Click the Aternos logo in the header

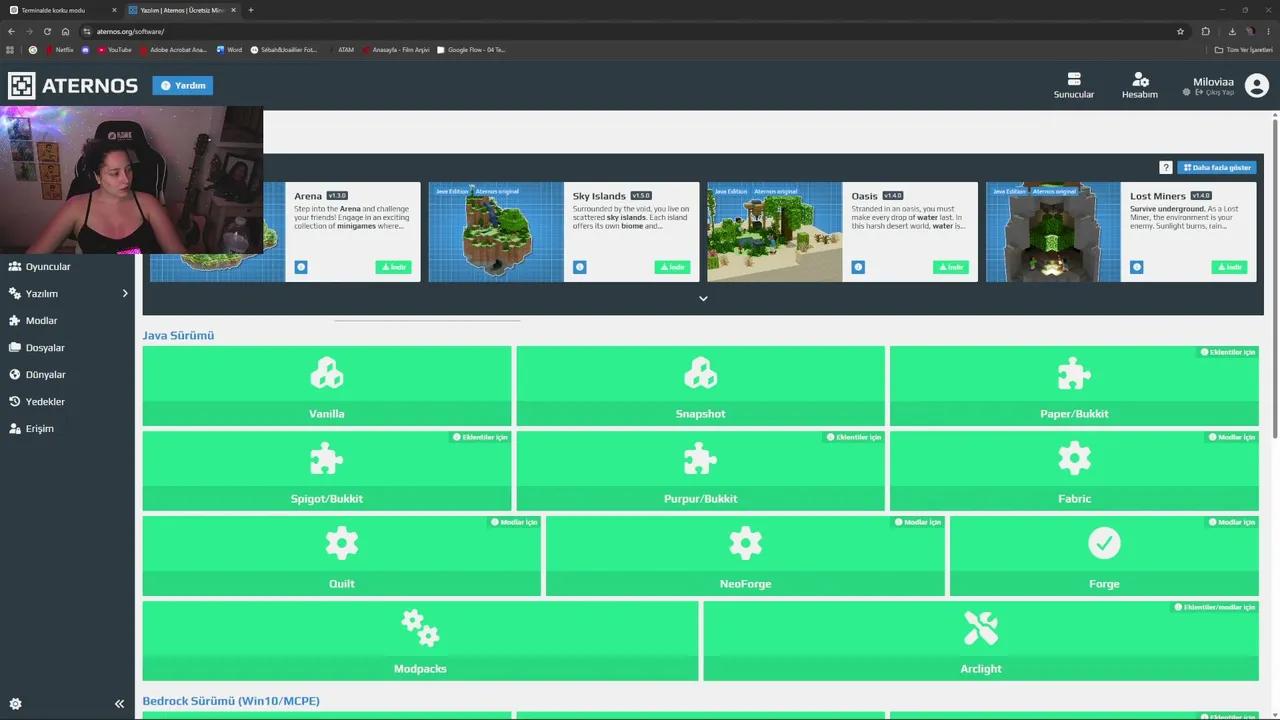[x=73, y=86]
